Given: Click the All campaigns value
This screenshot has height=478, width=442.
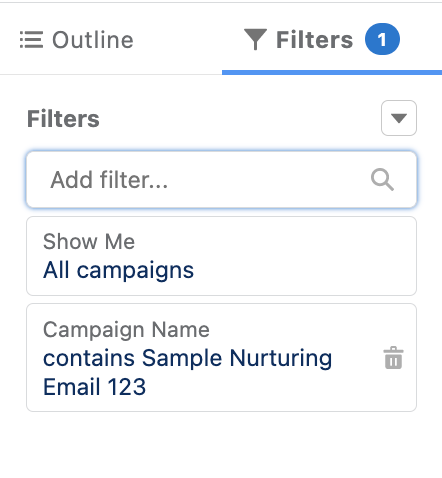Looking at the screenshot, I should 118,270.
